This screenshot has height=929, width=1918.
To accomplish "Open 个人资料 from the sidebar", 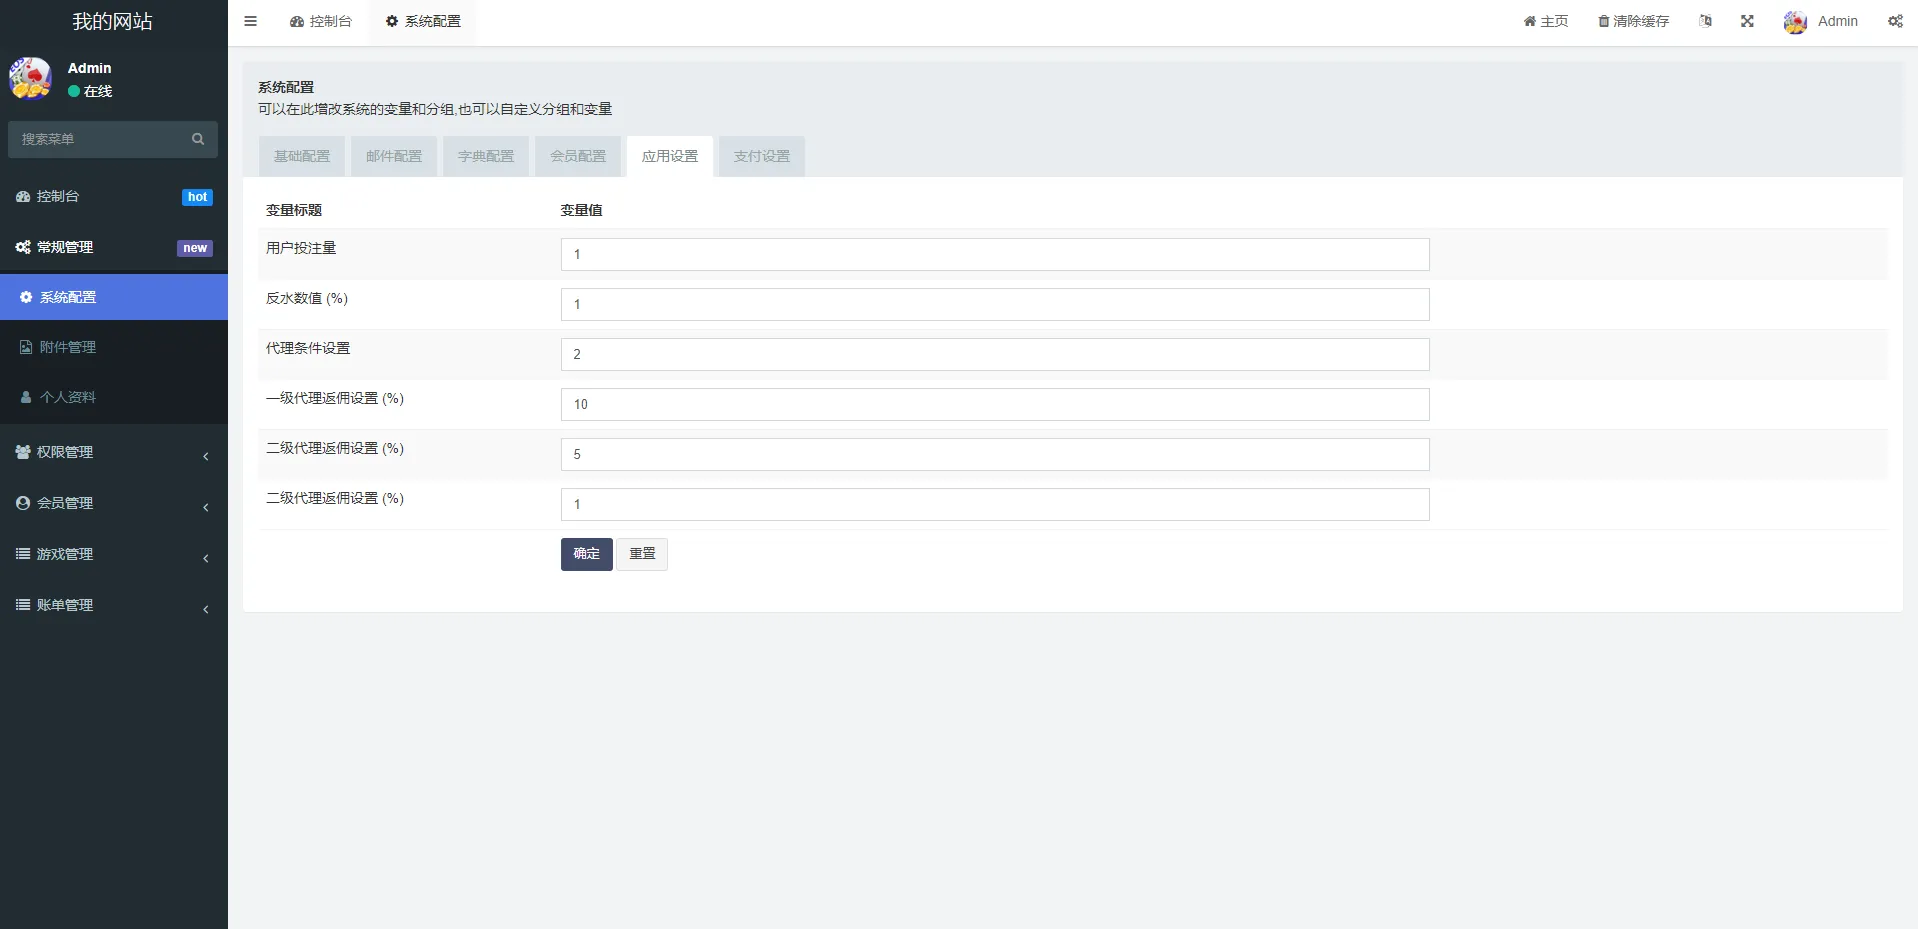I will click(68, 396).
